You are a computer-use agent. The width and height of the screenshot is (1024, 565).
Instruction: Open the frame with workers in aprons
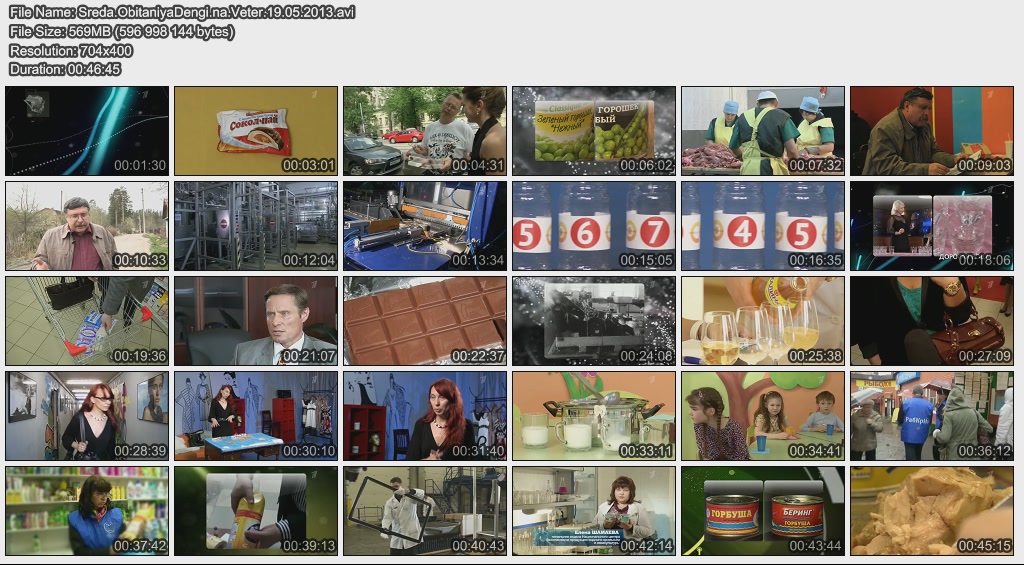click(763, 131)
